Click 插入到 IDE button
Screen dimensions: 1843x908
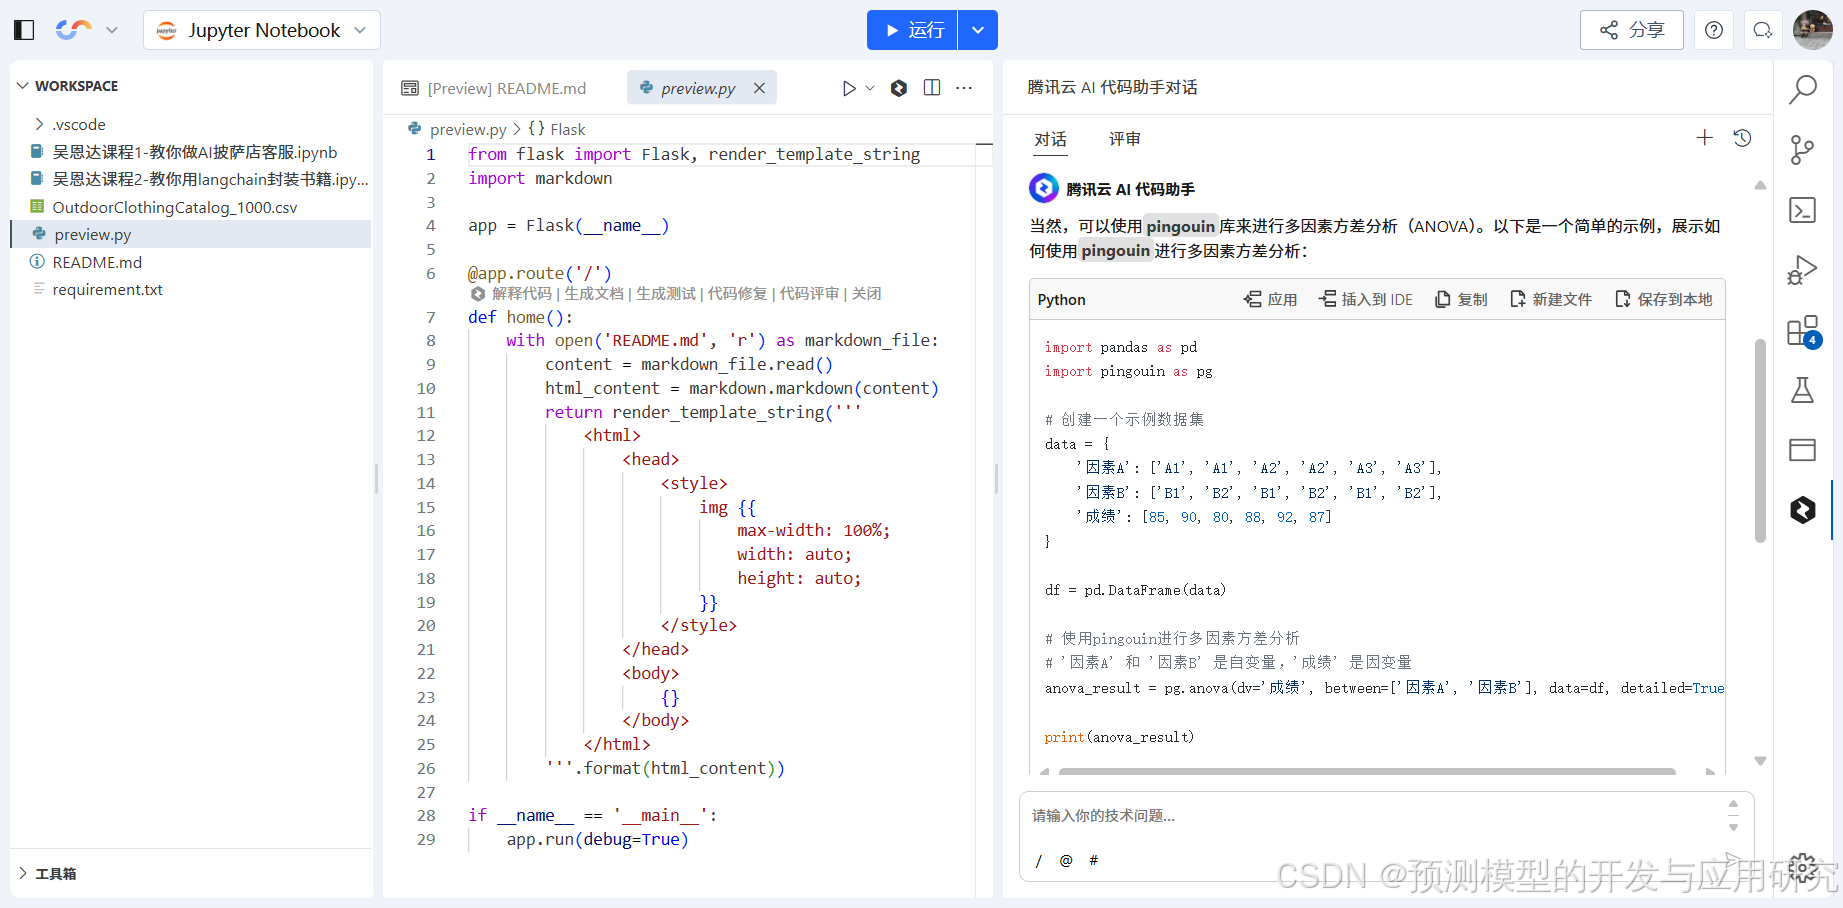1365,299
